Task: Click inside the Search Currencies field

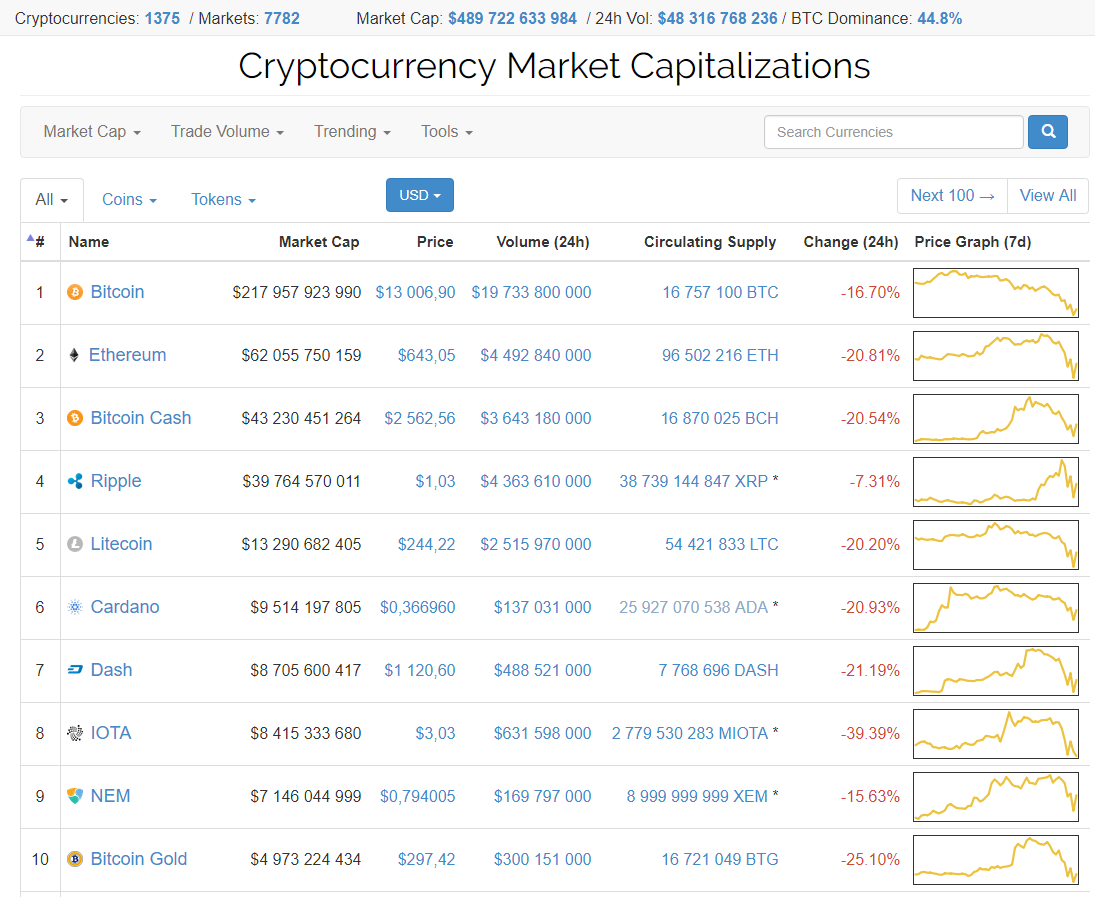Action: tap(893, 131)
